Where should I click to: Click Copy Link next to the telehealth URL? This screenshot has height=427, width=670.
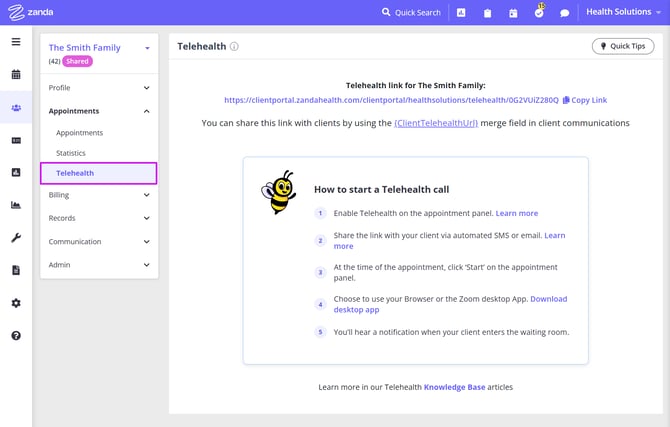[x=585, y=100]
